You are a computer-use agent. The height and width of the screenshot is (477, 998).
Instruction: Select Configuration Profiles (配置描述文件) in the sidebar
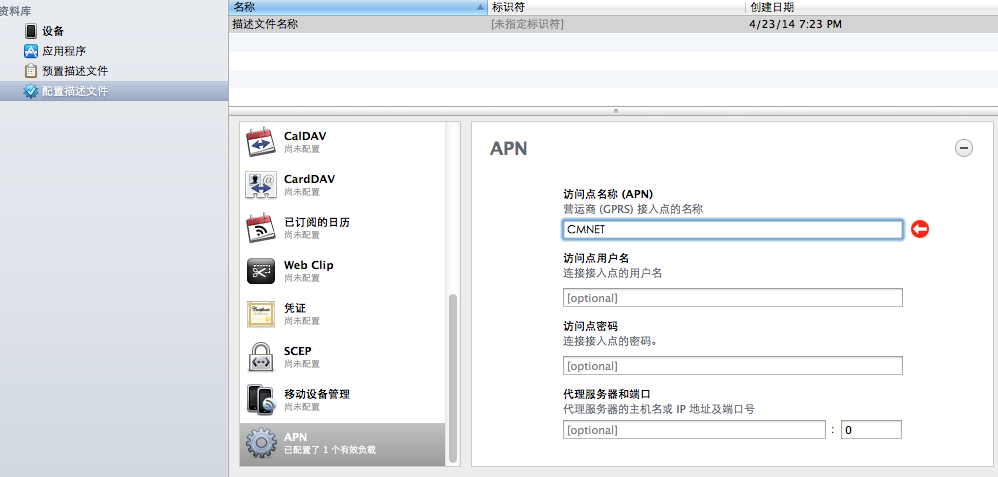74,91
